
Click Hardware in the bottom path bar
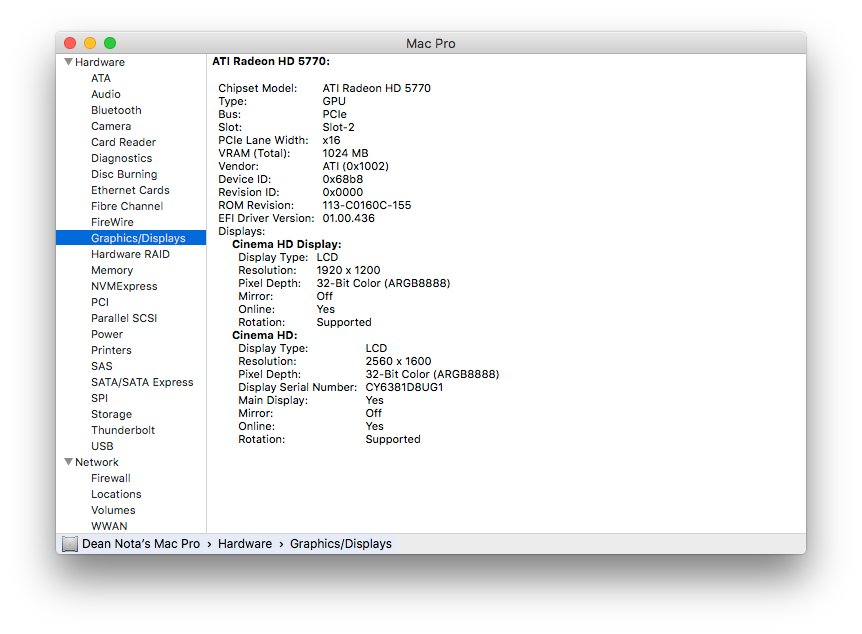click(x=245, y=544)
